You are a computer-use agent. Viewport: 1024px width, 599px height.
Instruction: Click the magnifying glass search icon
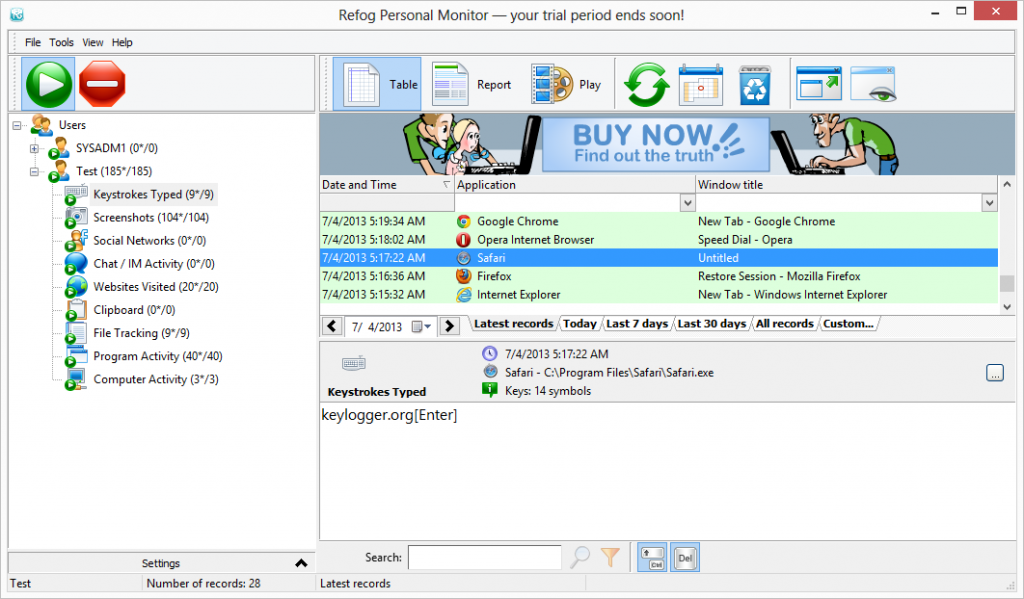coord(580,558)
